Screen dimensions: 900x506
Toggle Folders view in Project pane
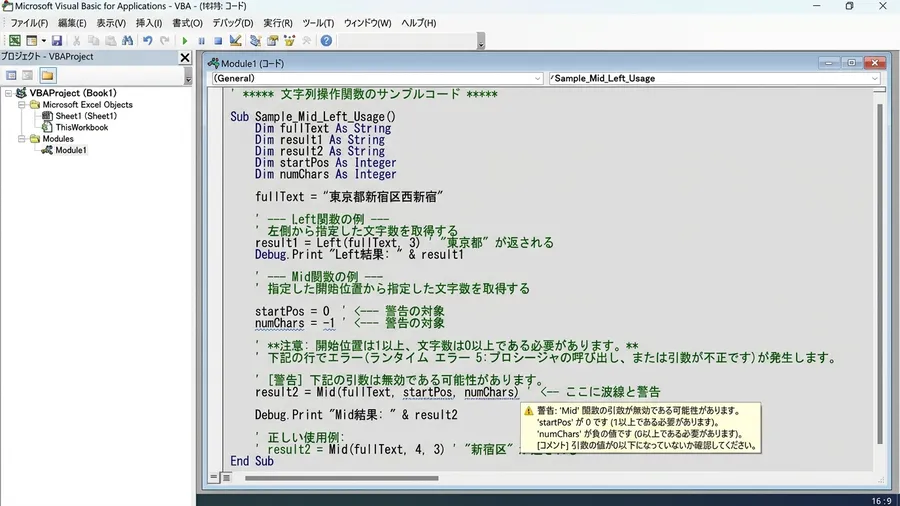[x=48, y=75]
